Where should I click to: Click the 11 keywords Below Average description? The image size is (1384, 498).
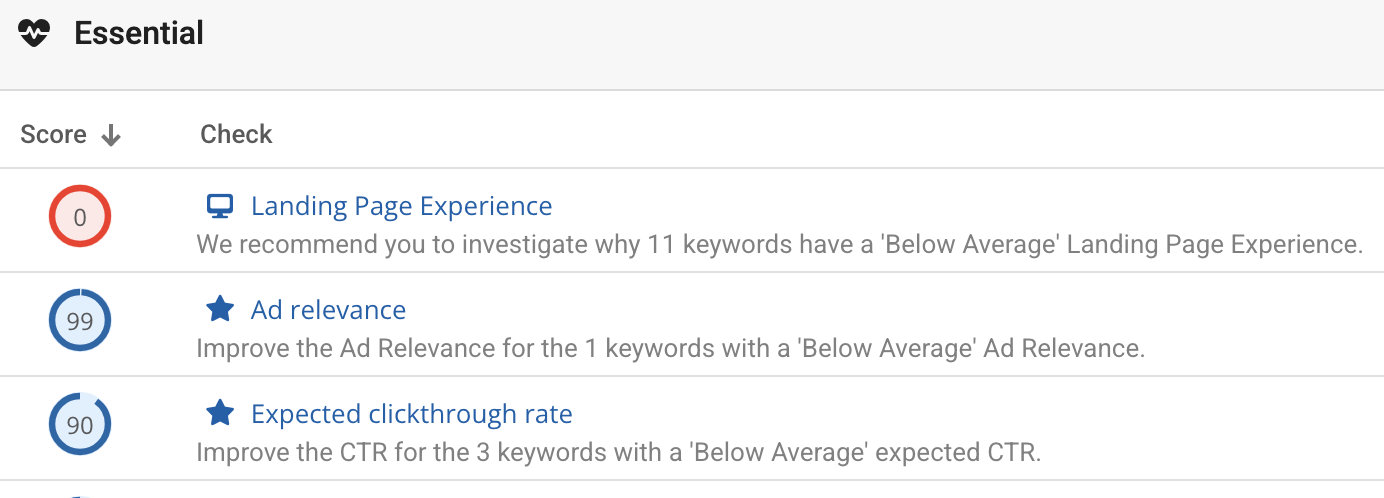(779, 244)
